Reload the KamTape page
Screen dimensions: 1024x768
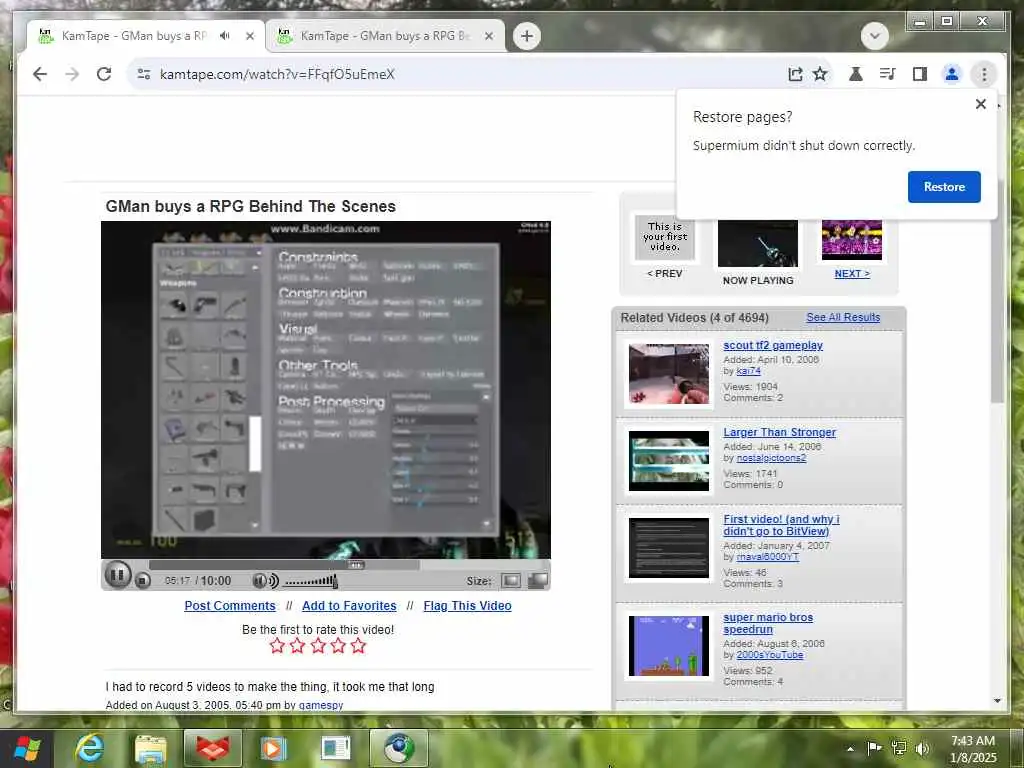coord(104,74)
